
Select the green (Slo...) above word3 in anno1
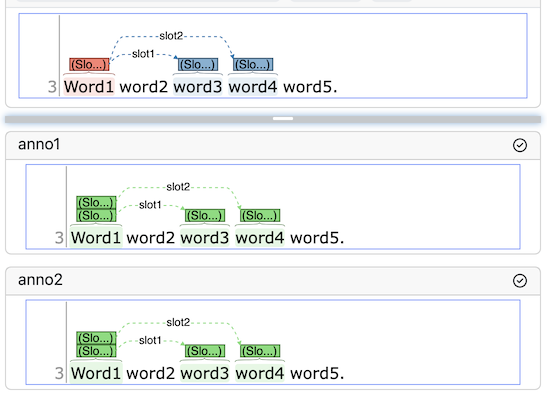[205, 215]
